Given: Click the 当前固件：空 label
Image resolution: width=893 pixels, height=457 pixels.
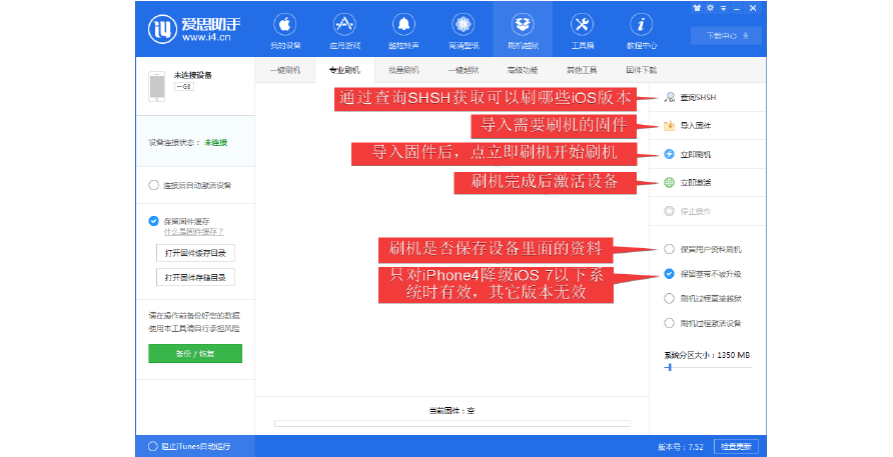Looking at the screenshot, I should click(x=452, y=410).
